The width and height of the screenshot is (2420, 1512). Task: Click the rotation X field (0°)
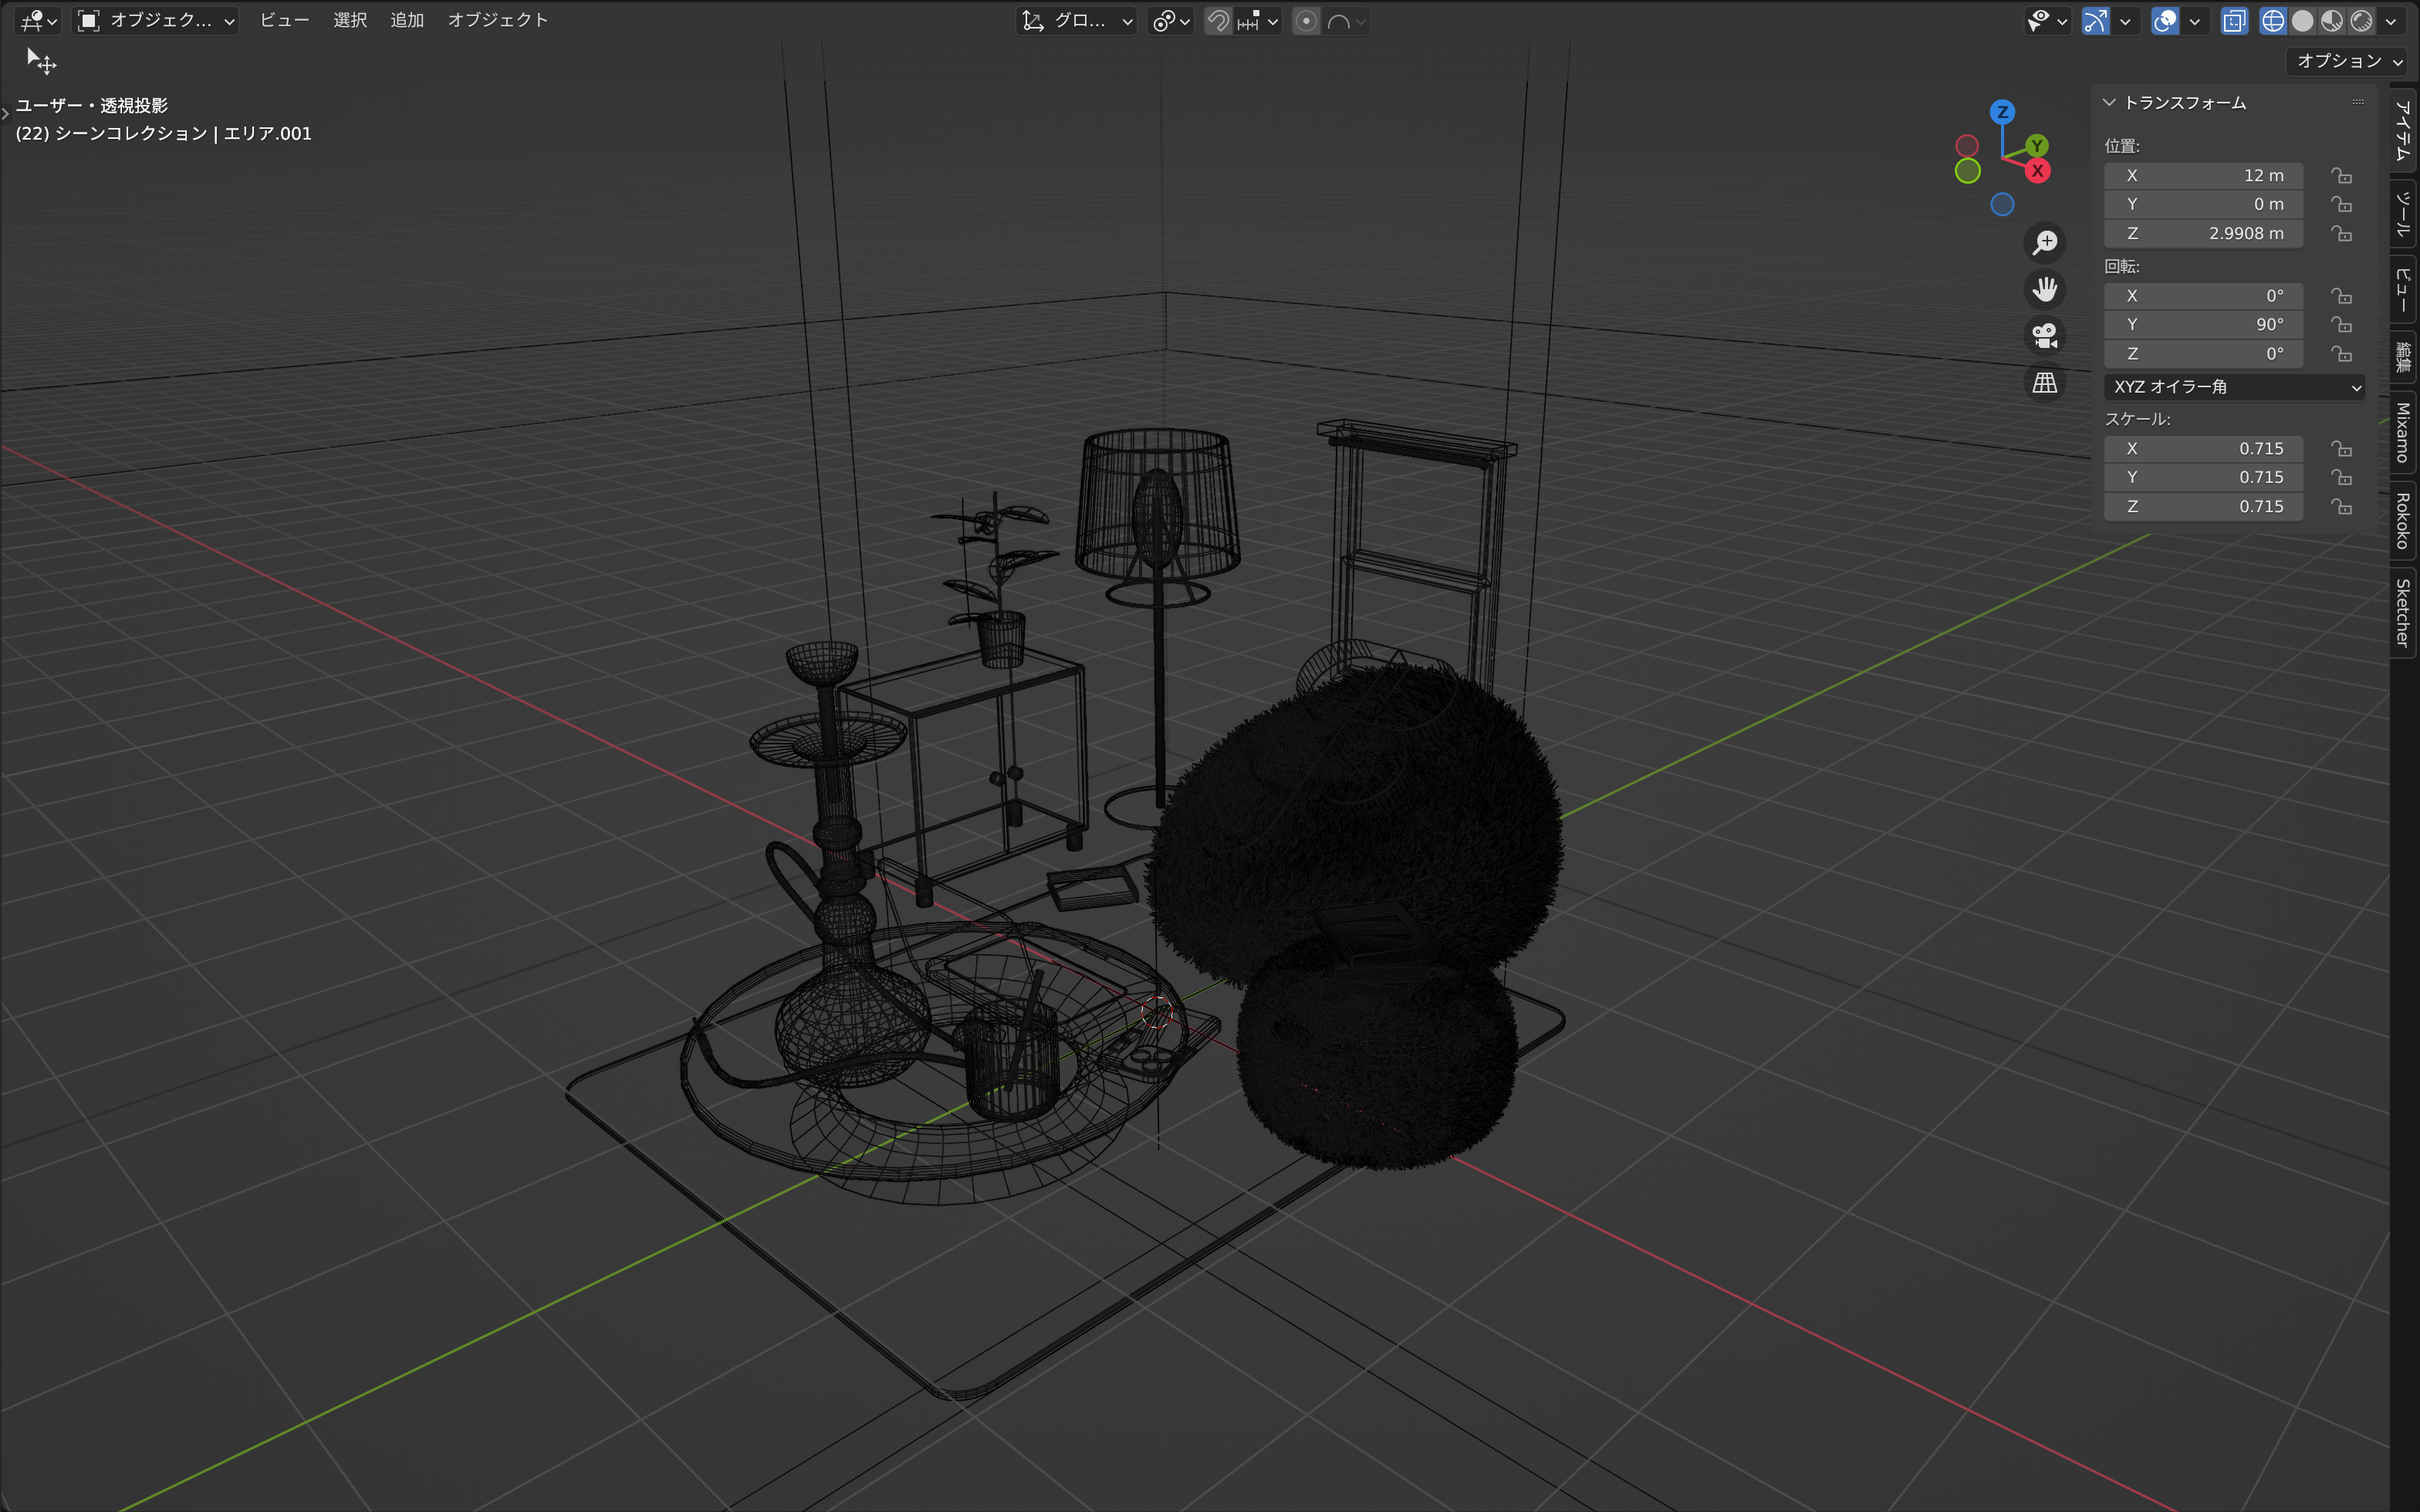coord(2203,296)
